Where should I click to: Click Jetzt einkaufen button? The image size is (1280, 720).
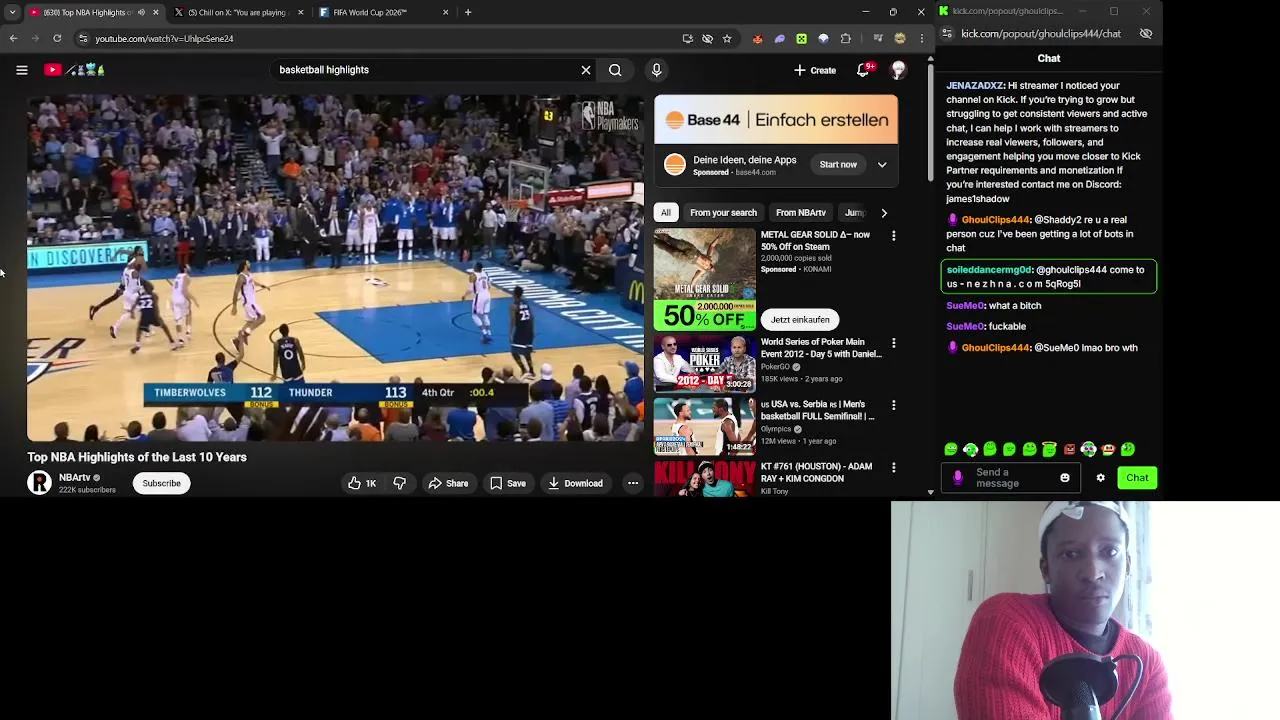800,320
